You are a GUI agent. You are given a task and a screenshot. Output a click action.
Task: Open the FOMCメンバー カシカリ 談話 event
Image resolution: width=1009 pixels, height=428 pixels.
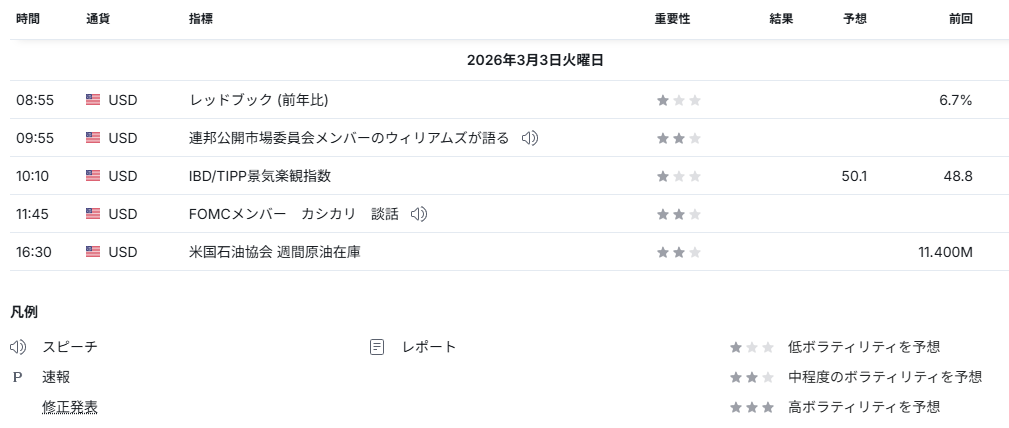(294, 214)
